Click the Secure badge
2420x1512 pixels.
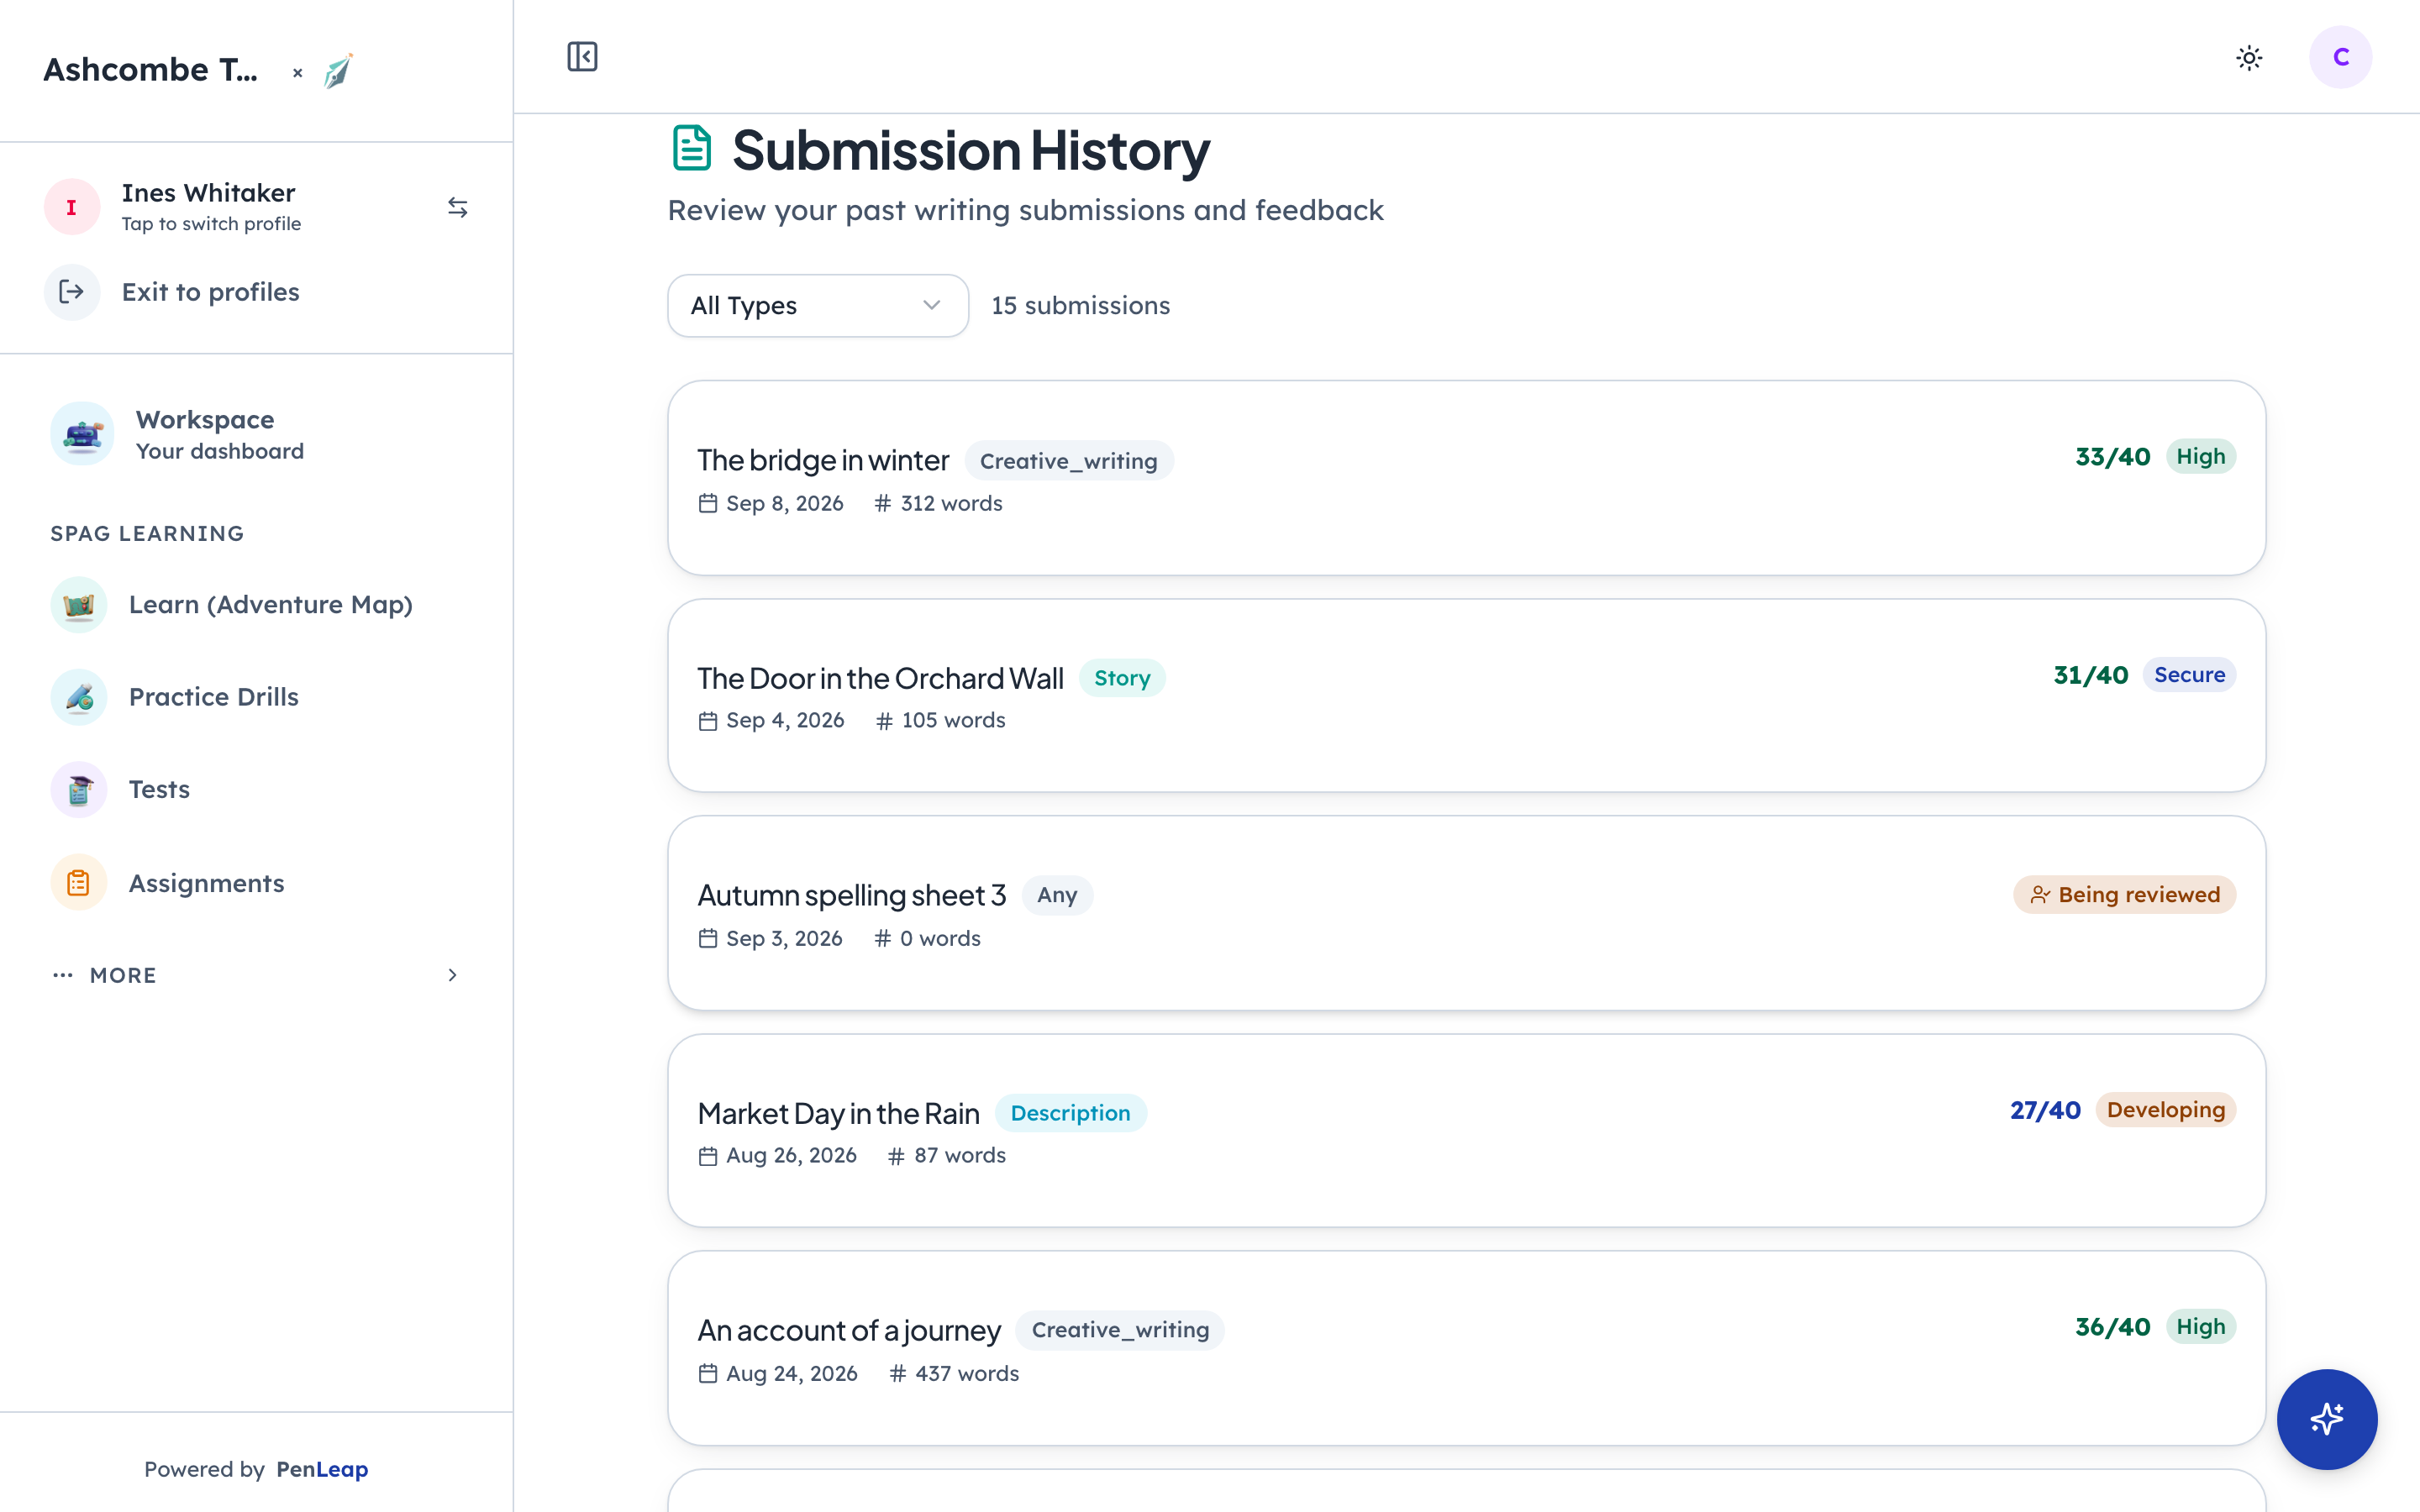[2189, 675]
